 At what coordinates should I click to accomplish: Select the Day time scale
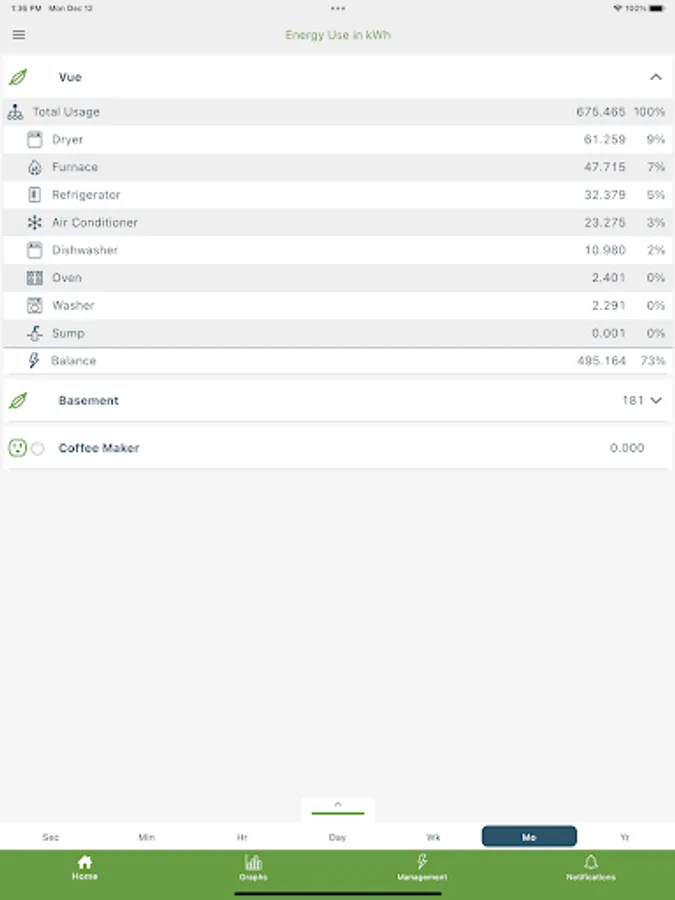click(x=338, y=837)
